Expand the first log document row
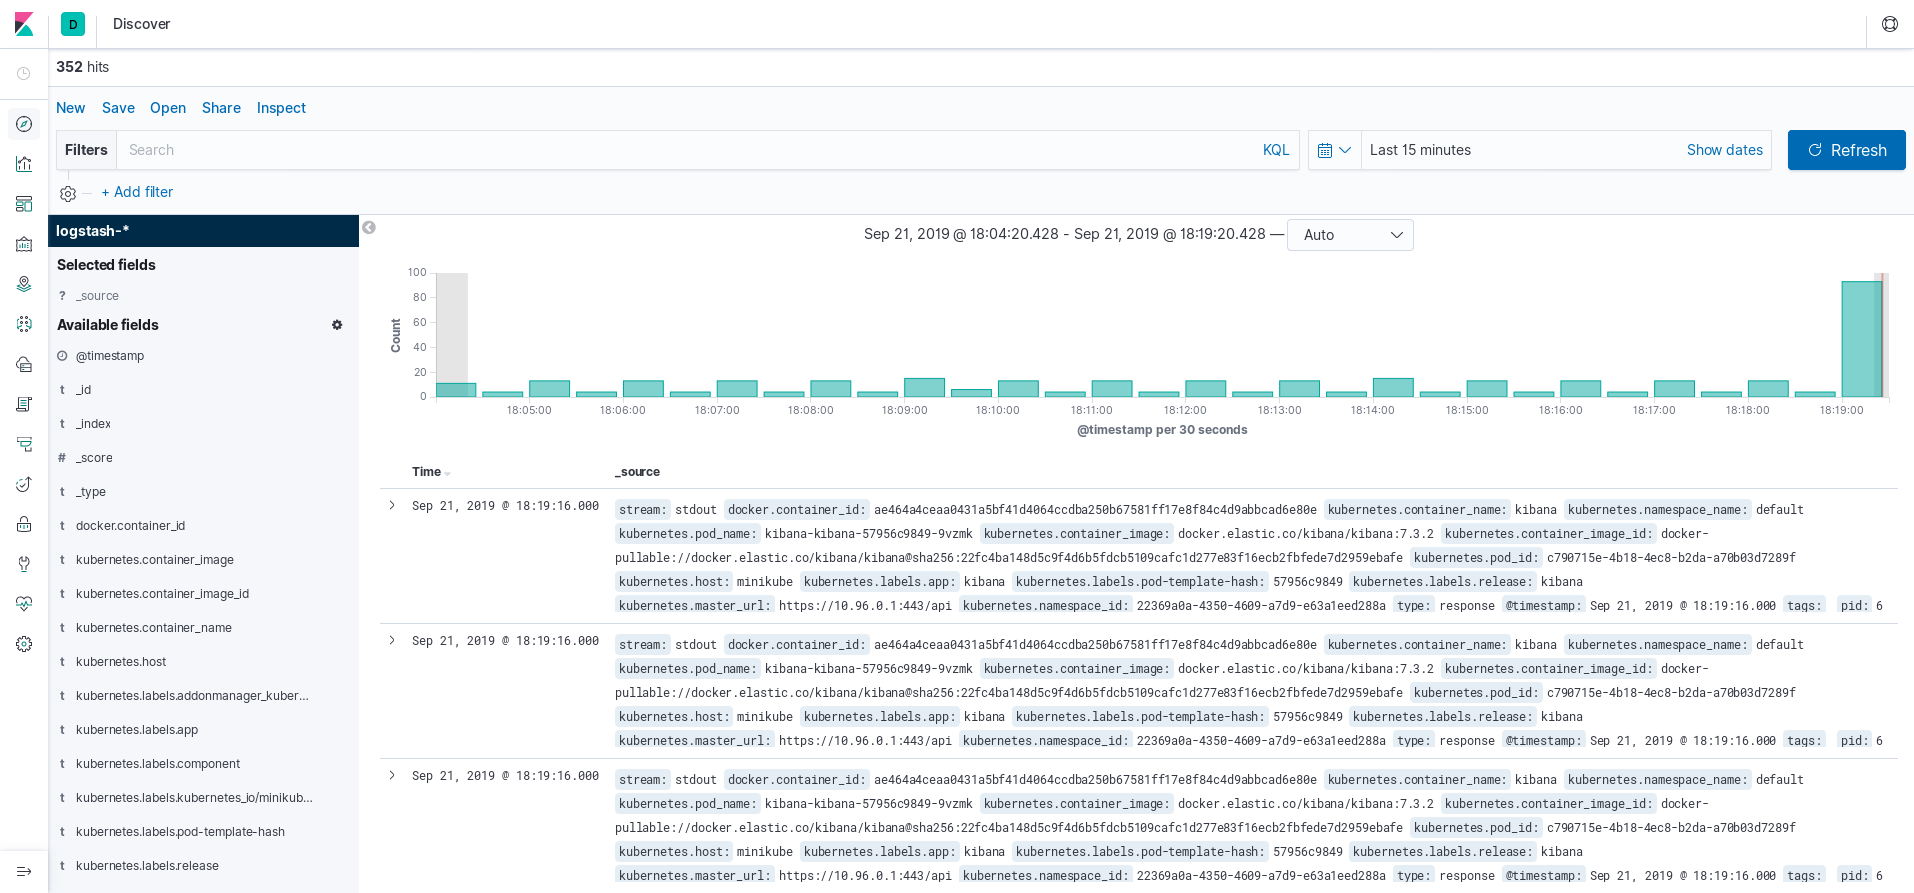The image size is (1914, 893). tap(392, 506)
